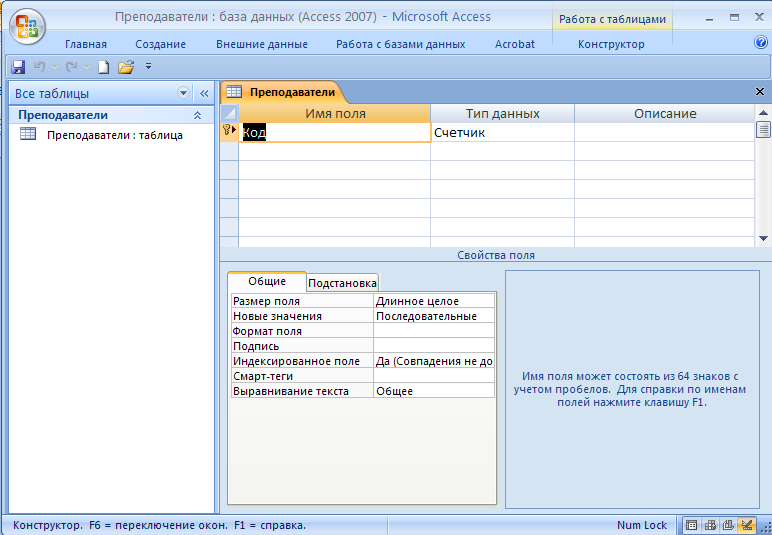This screenshot has height=535, width=772.
Task: Collapse the Преподаватели group in navigation
Action: 197,115
